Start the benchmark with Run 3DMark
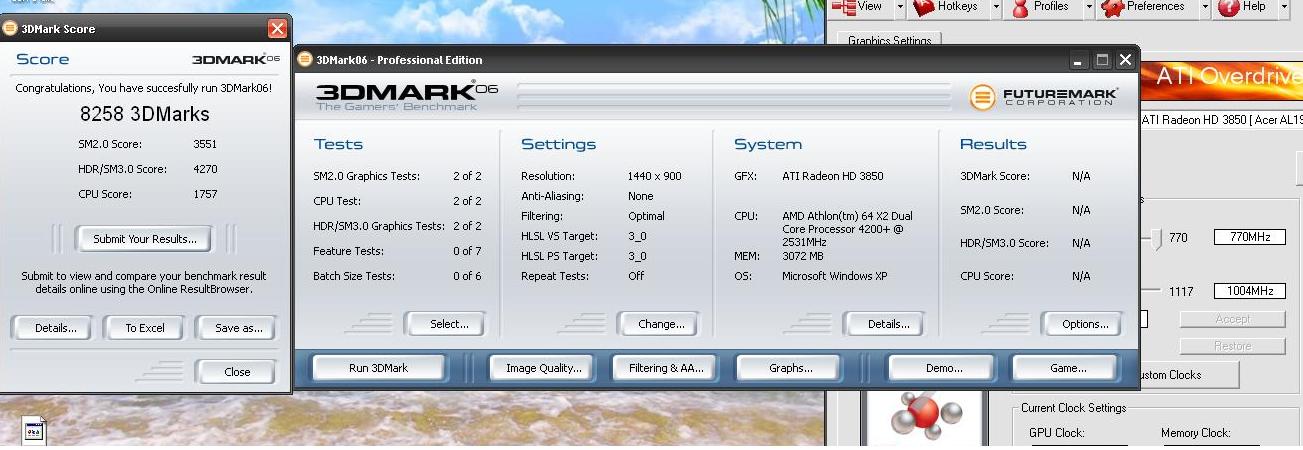The width and height of the screenshot is (1303, 450). click(x=378, y=368)
